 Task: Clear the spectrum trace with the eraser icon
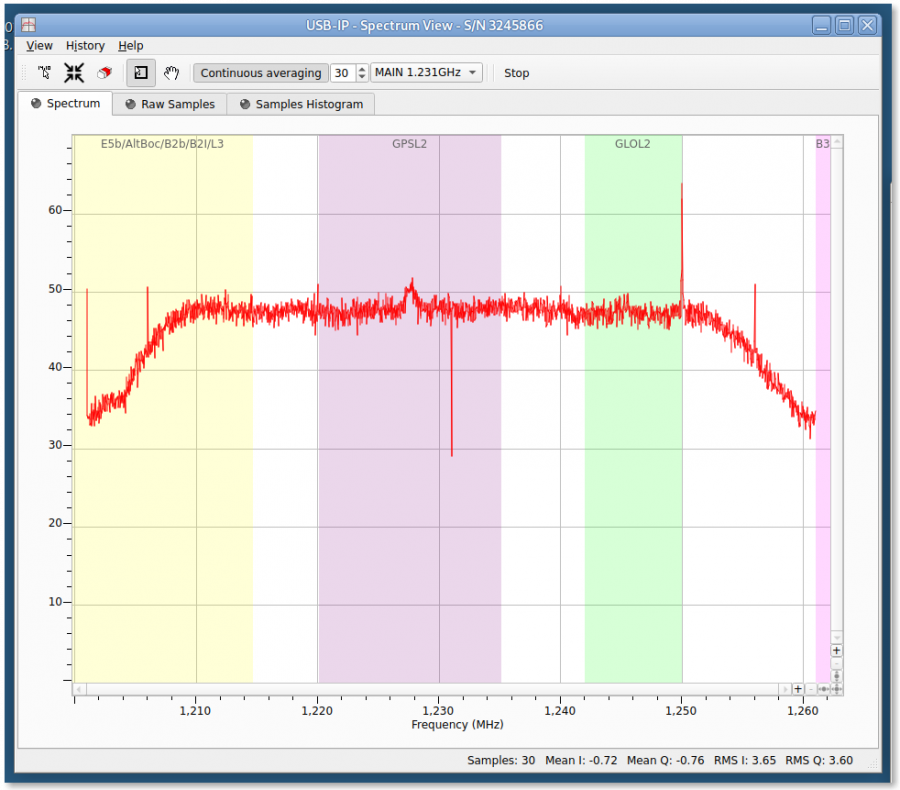click(x=104, y=73)
